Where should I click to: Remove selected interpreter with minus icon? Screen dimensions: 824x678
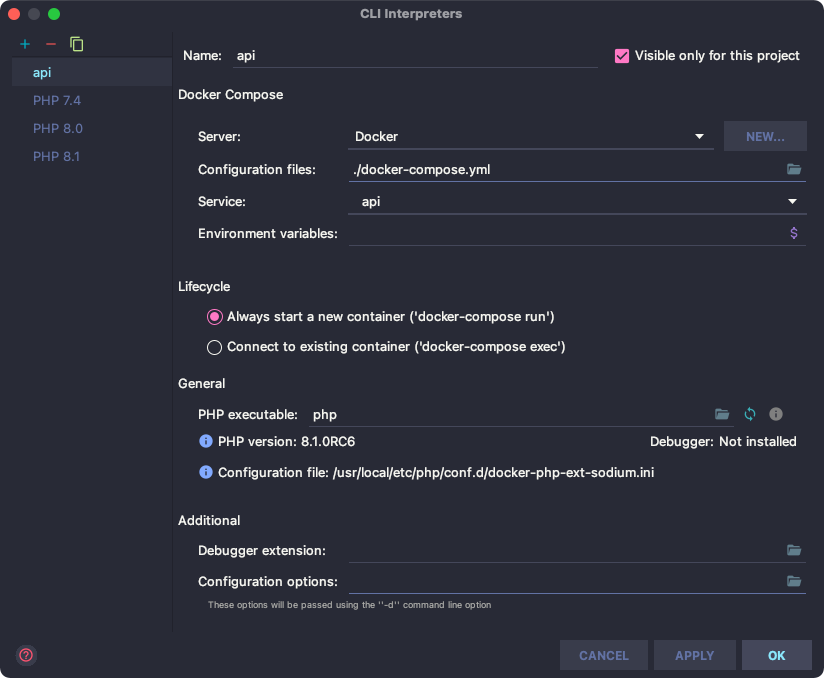tap(50, 44)
